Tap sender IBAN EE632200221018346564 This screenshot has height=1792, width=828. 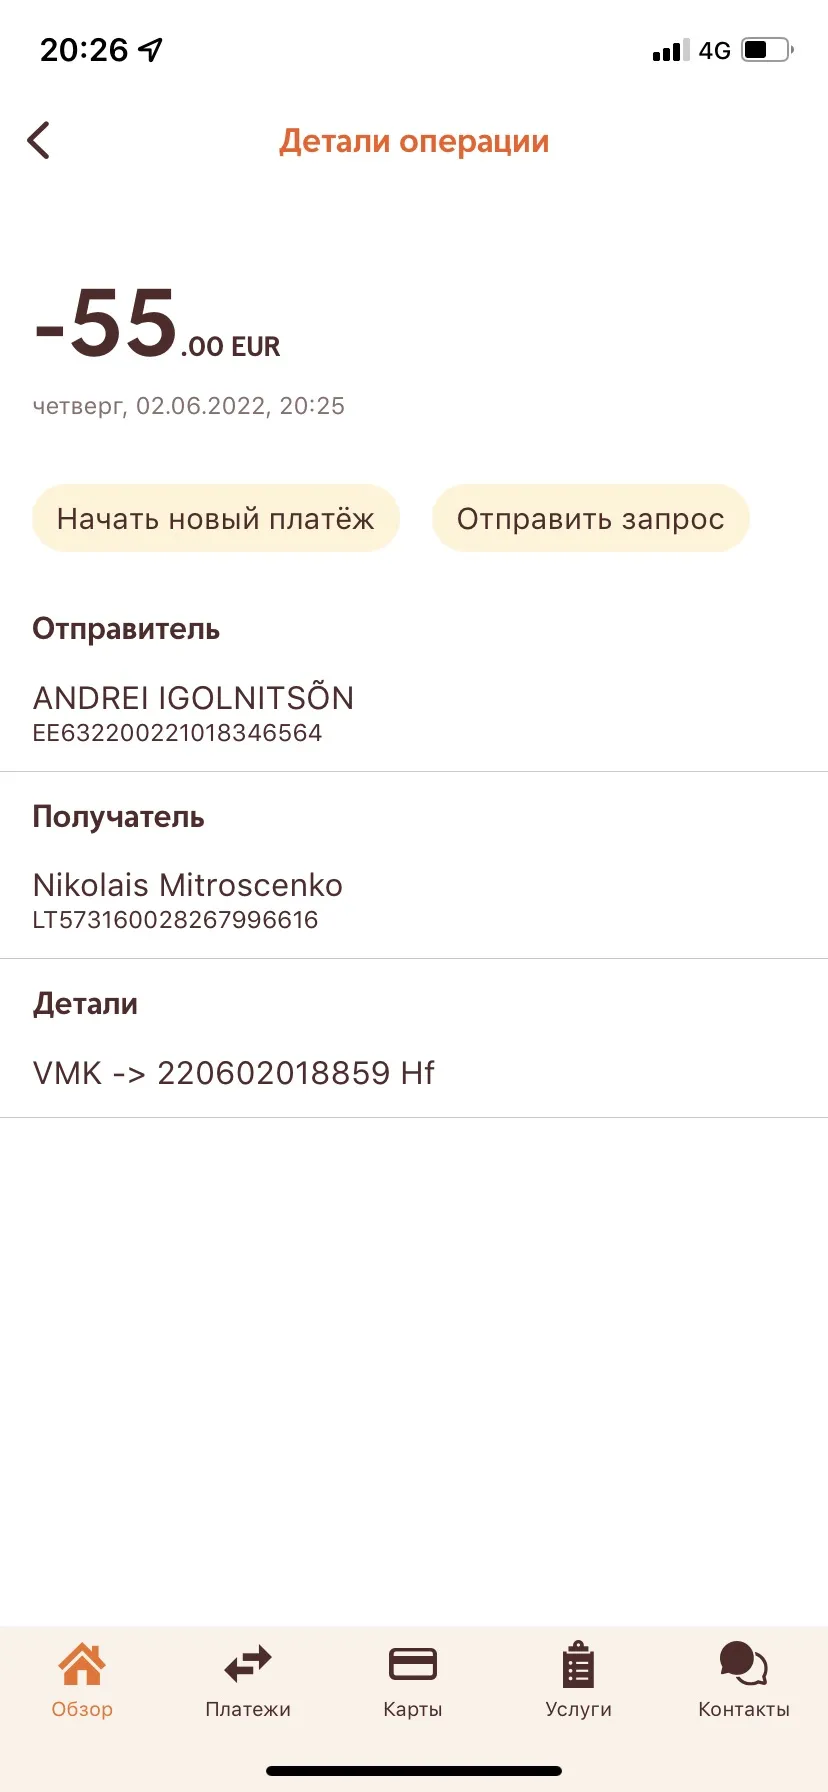[177, 733]
